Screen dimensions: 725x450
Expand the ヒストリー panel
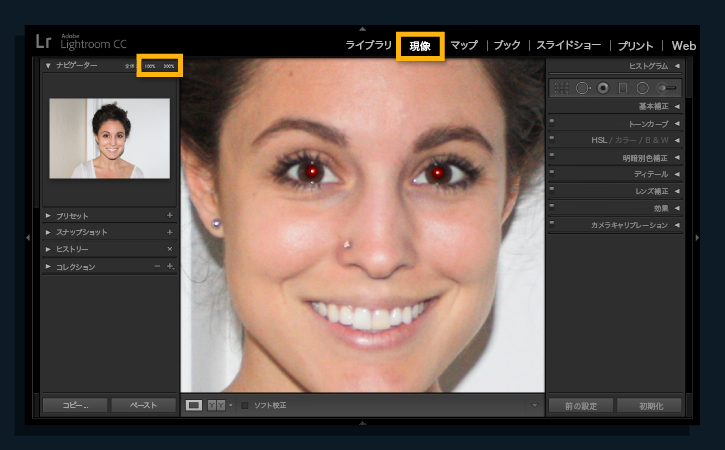coord(48,249)
